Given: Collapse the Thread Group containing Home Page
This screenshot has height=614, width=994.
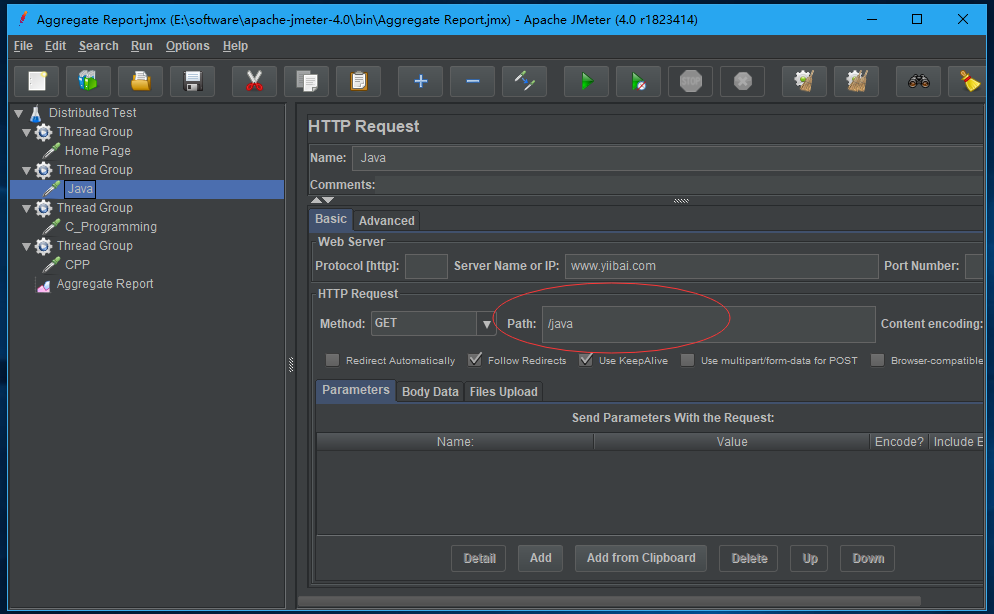Looking at the screenshot, I should pyautogui.click(x=27, y=132).
